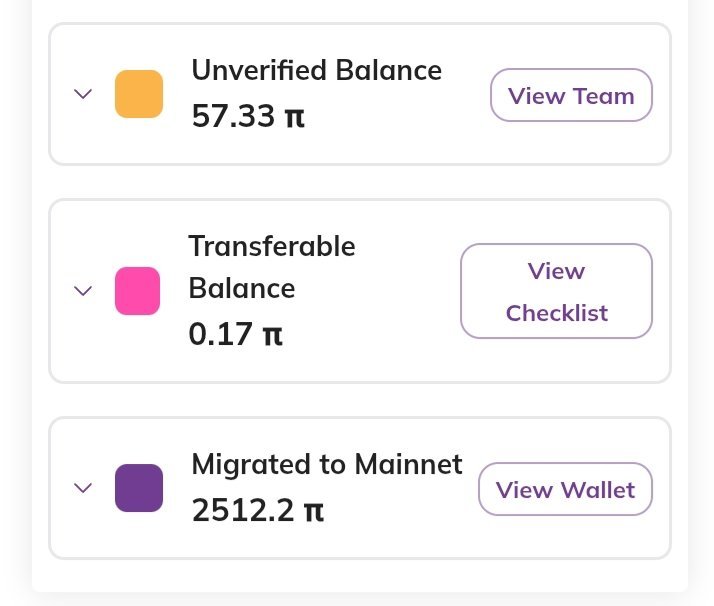The image size is (714, 606).
Task: Click the orange Unverified Balance color square
Action: coord(139,94)
